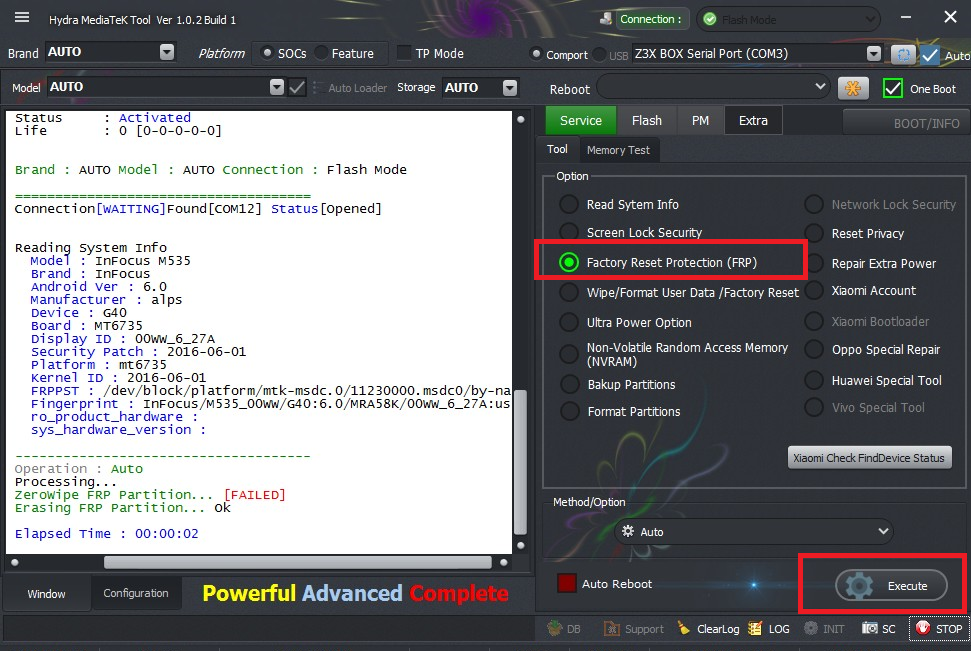The height and width of the screenshot is (651, 971).
Task: Toggle the Auto Loader checkbox
Action: pyautogui.click(x=318, y=88)
